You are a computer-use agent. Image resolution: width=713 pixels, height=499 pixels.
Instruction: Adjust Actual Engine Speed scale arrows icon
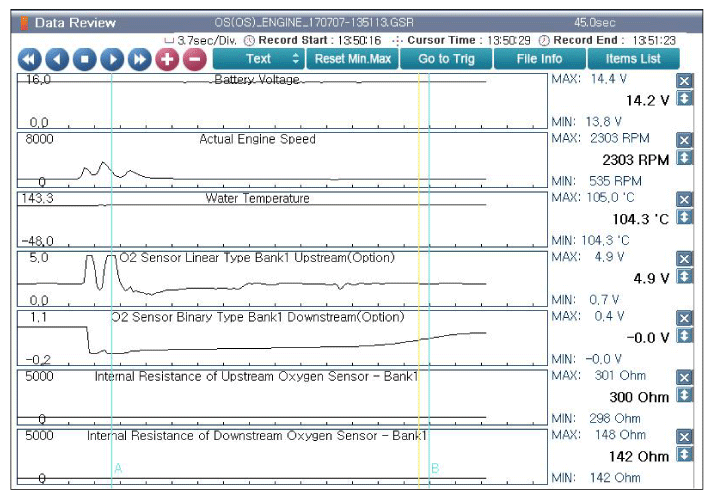684,158
